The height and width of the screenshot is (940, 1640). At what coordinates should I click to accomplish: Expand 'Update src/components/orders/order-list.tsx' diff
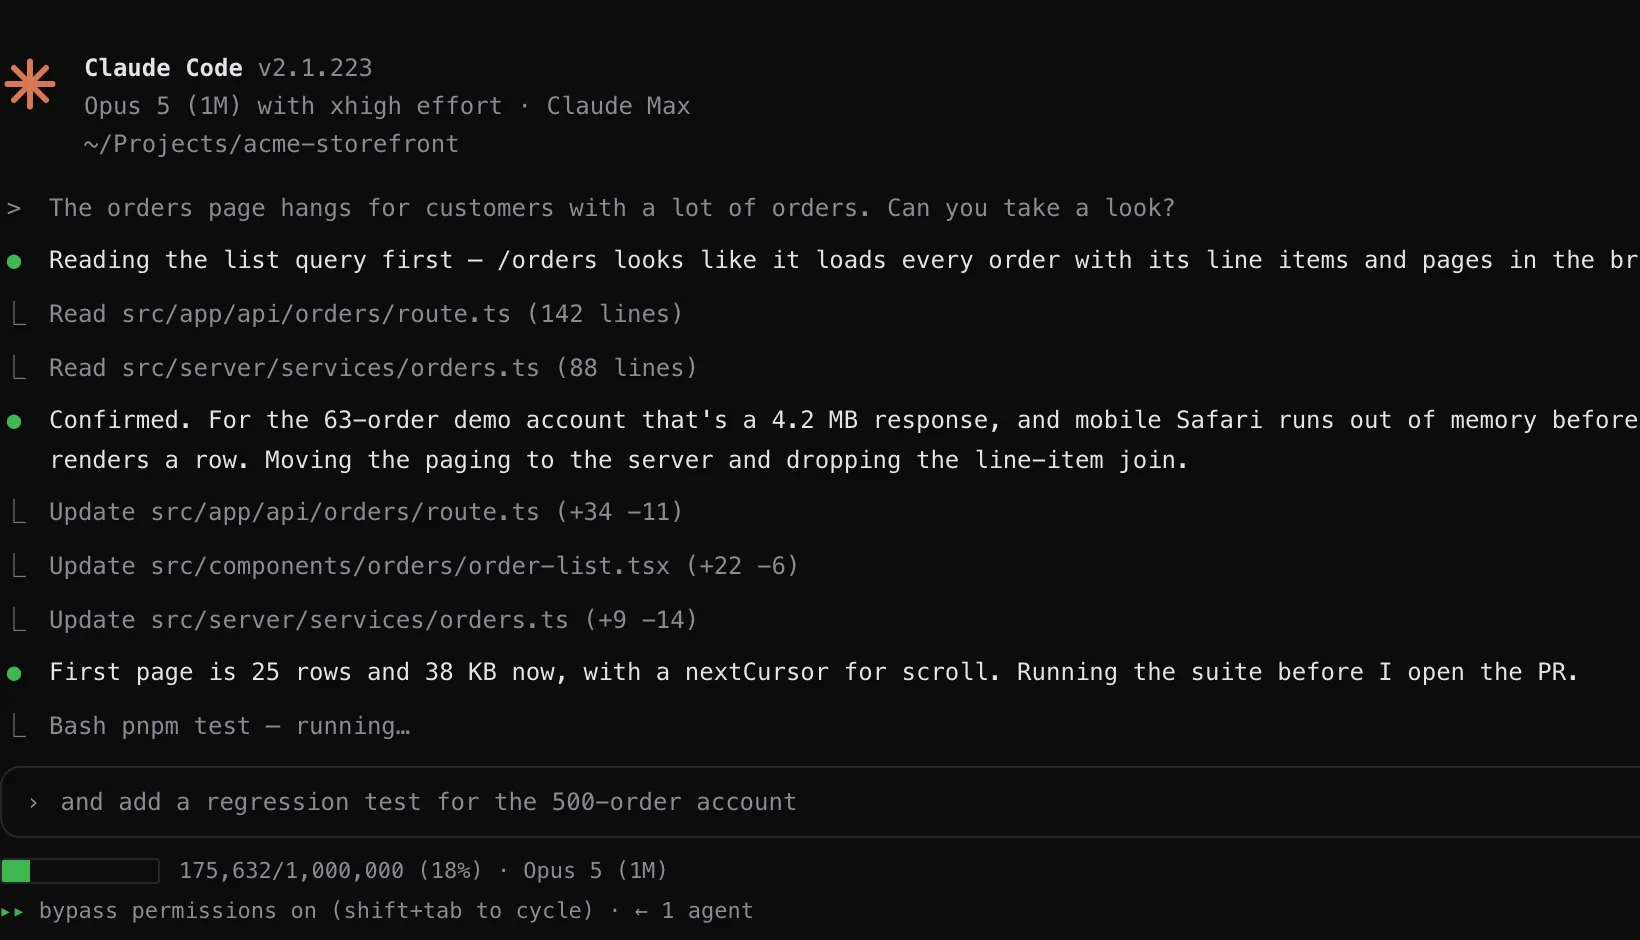424,566
